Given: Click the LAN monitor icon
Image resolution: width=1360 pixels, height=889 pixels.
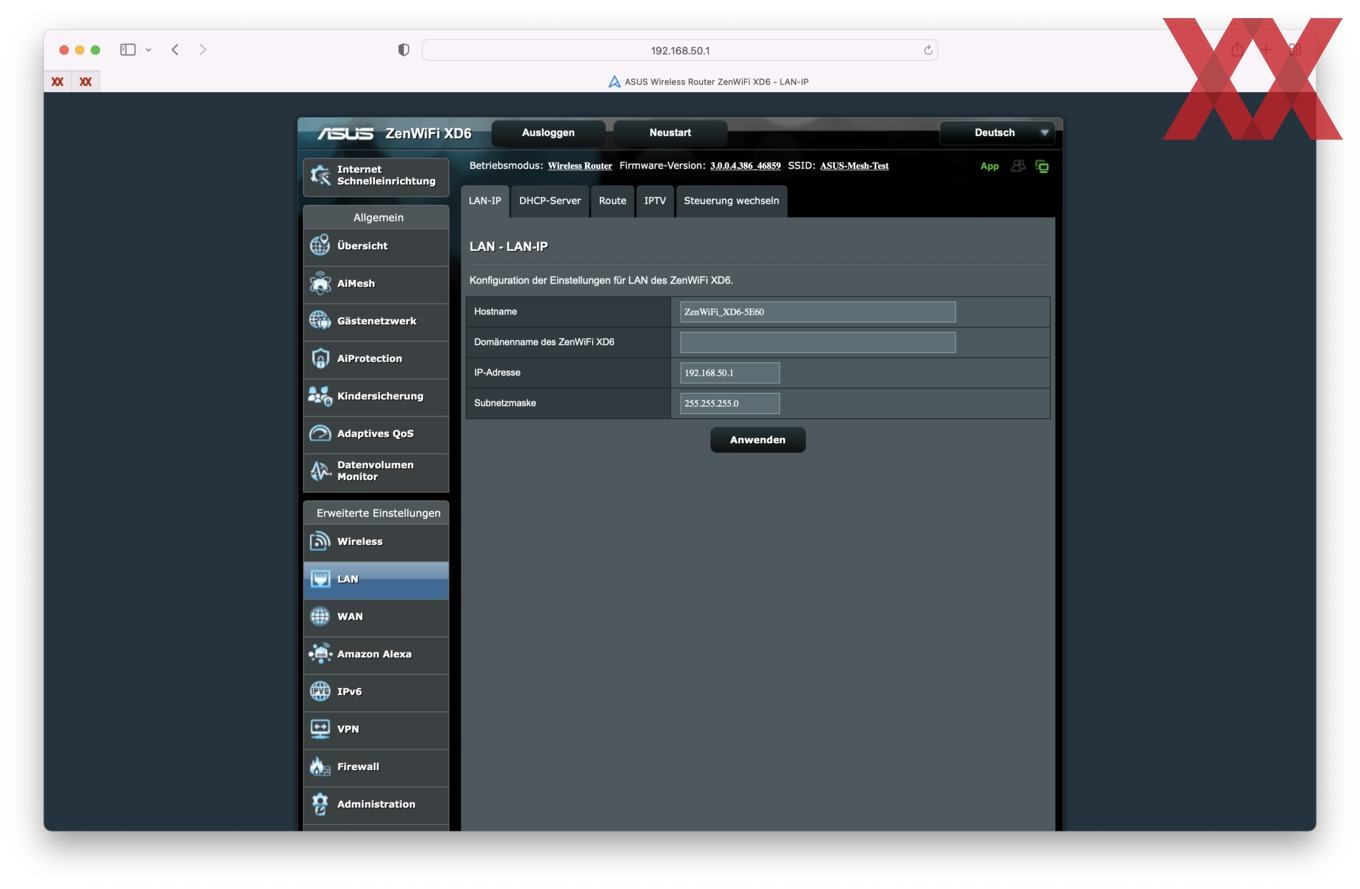Looking at the screenshot, I should (x=320, y=579).
